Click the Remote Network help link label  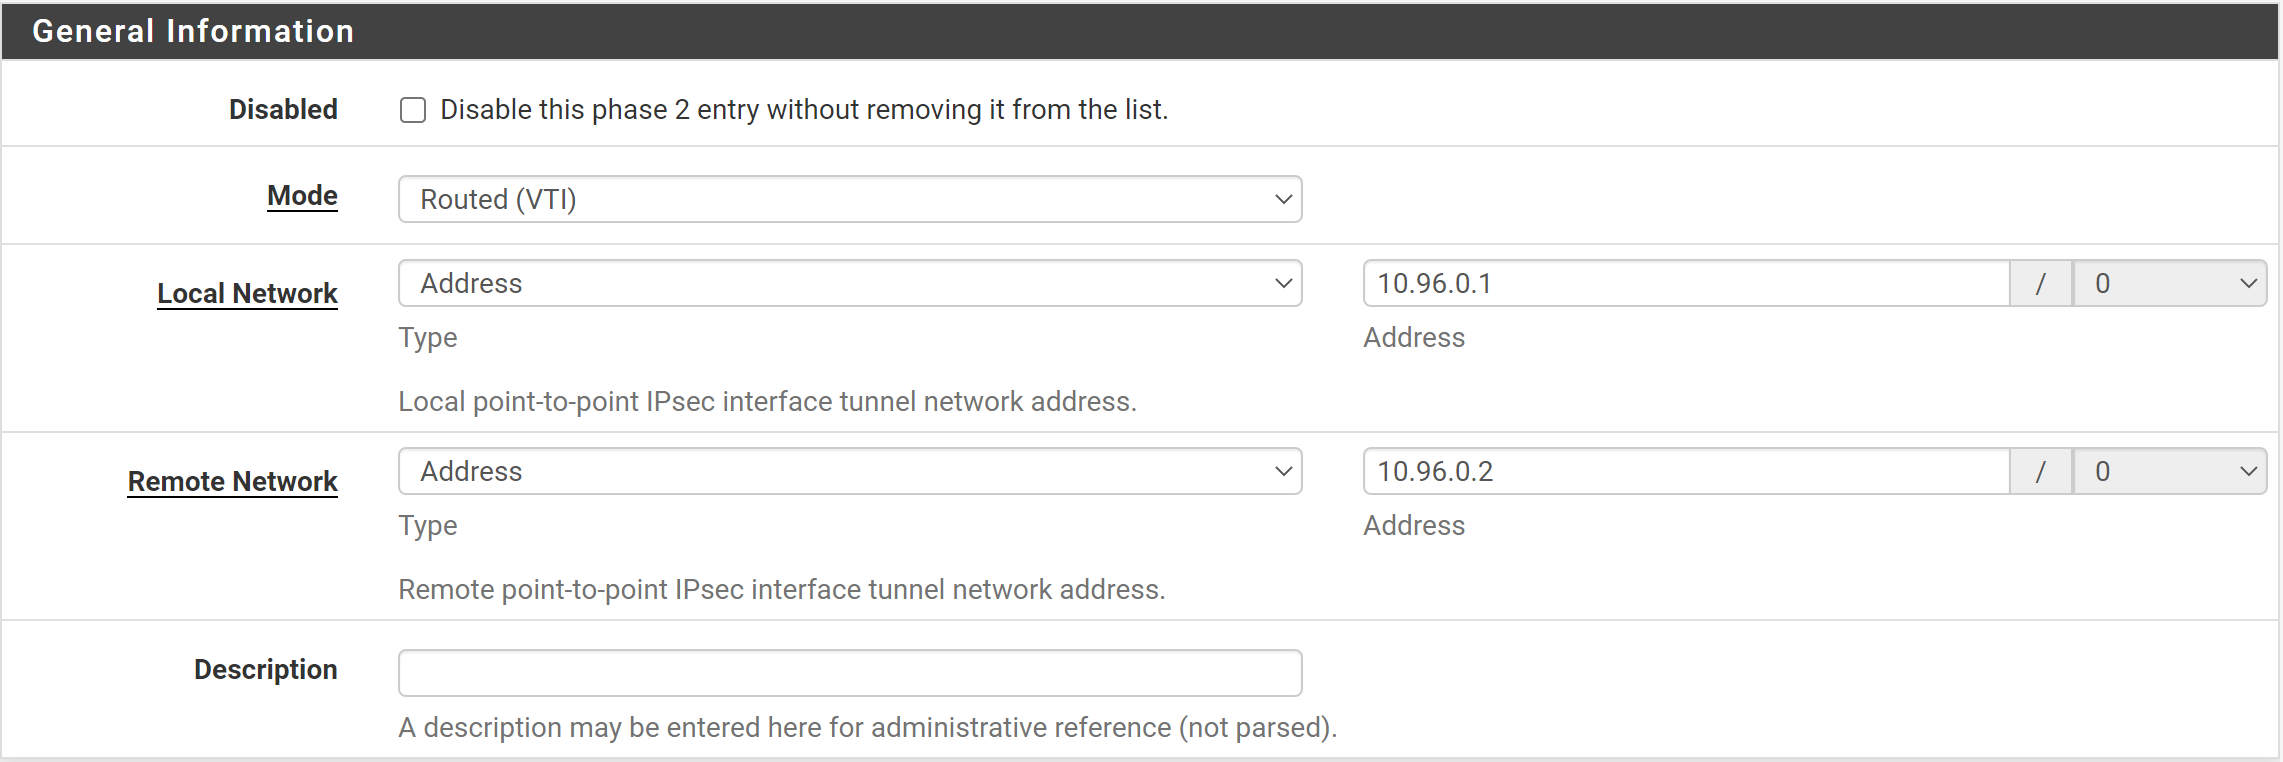[x=232, y=482]
